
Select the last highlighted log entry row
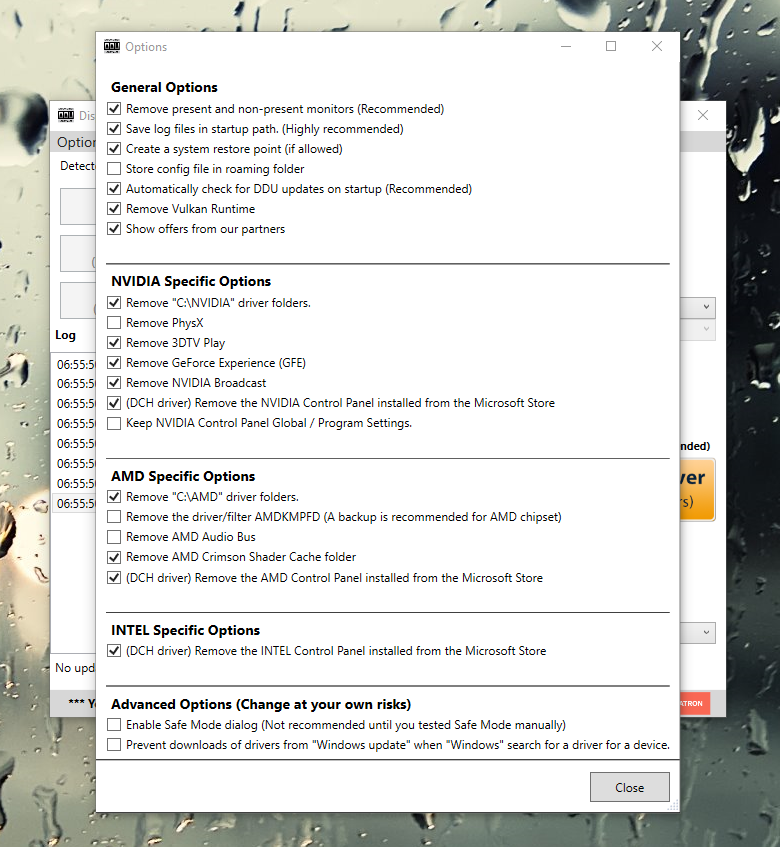coord(74,503)
